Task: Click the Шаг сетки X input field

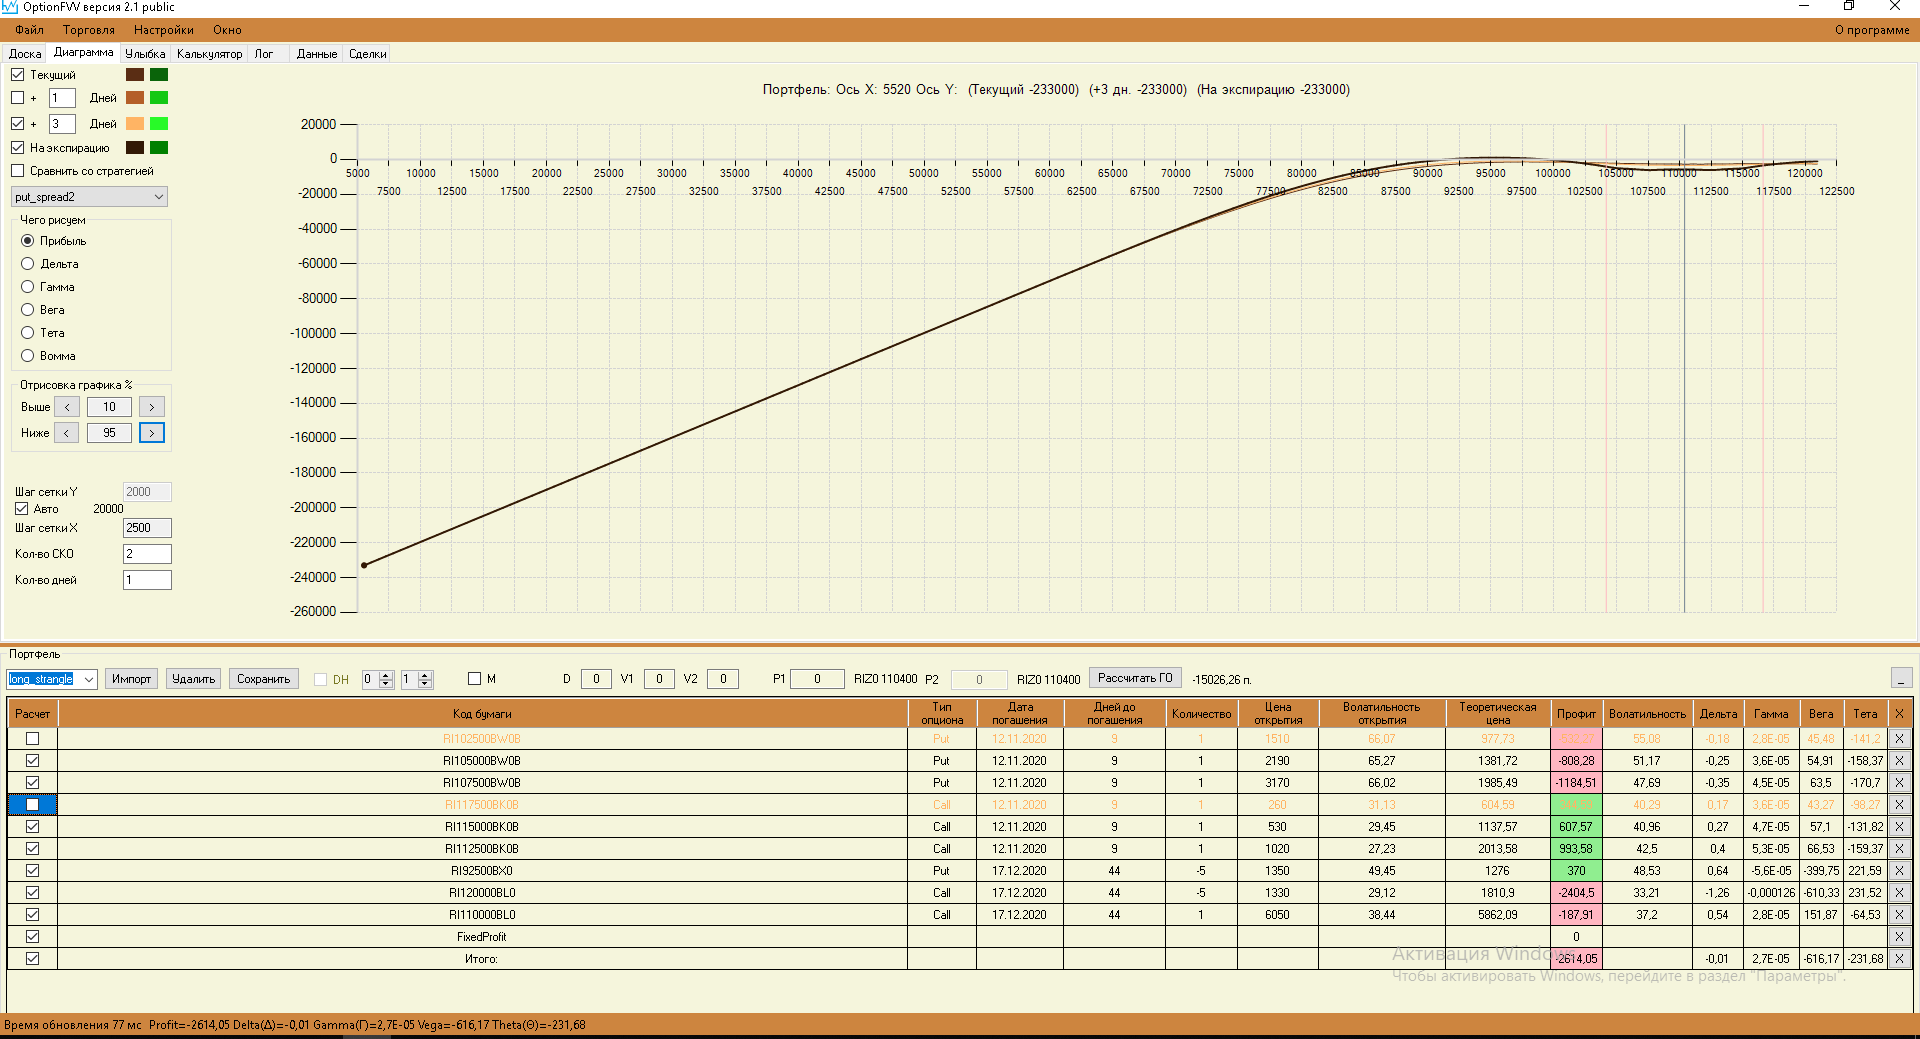Action: click(x=147, y=528)
